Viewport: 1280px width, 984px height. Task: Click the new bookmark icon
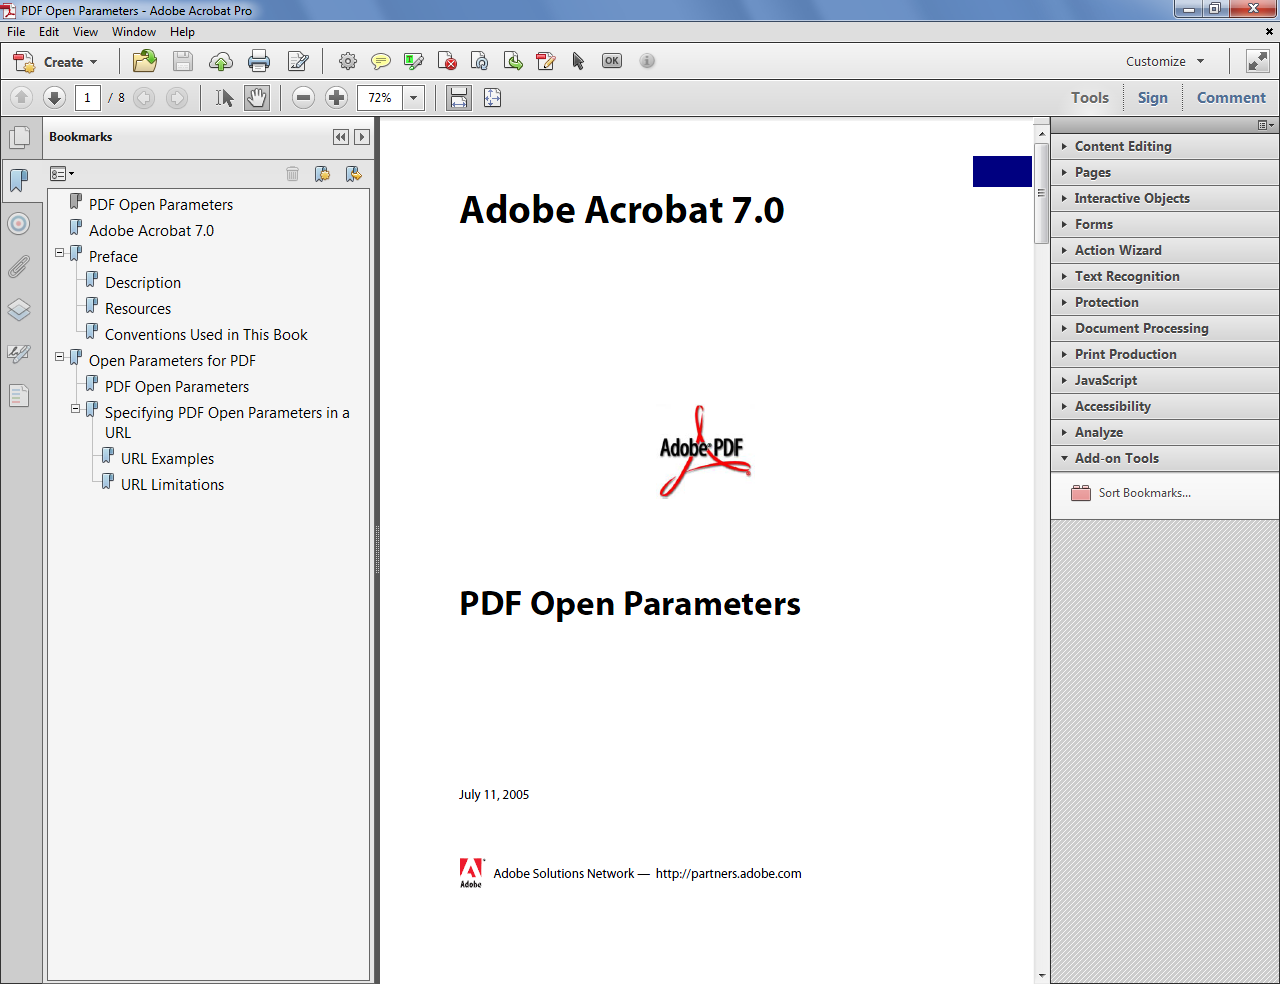pos(322,174)
